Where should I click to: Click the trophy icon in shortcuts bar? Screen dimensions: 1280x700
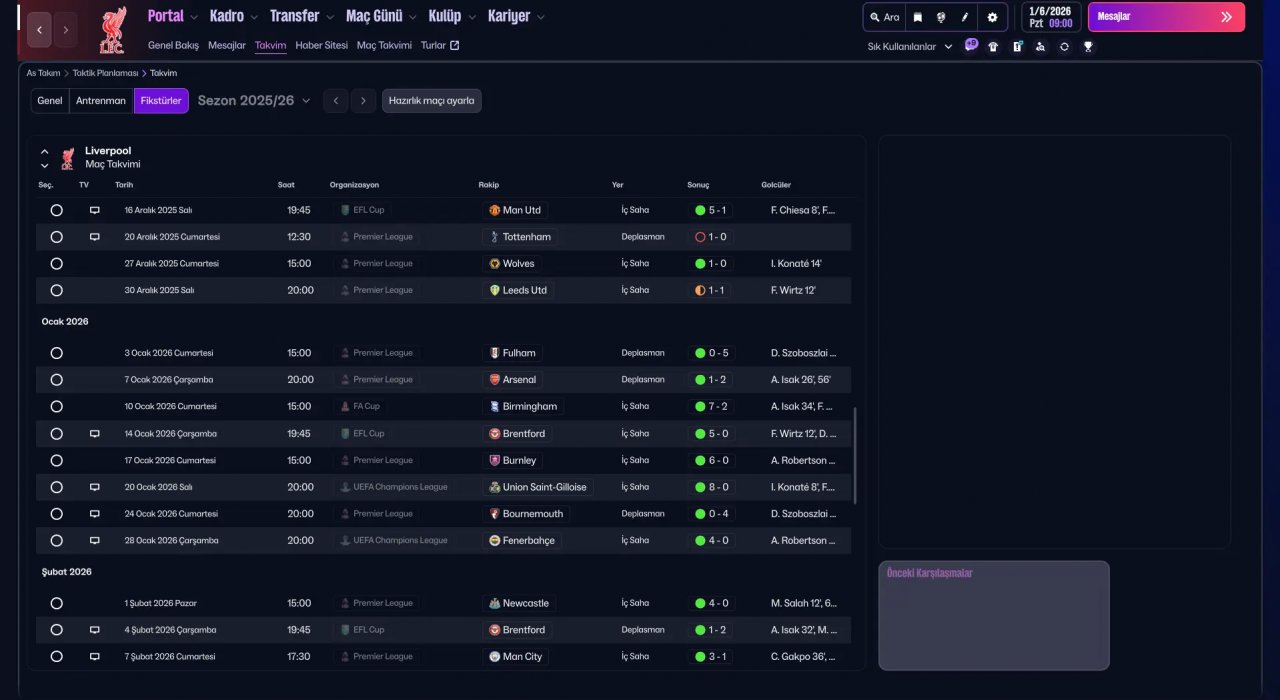coord(1088,46)
